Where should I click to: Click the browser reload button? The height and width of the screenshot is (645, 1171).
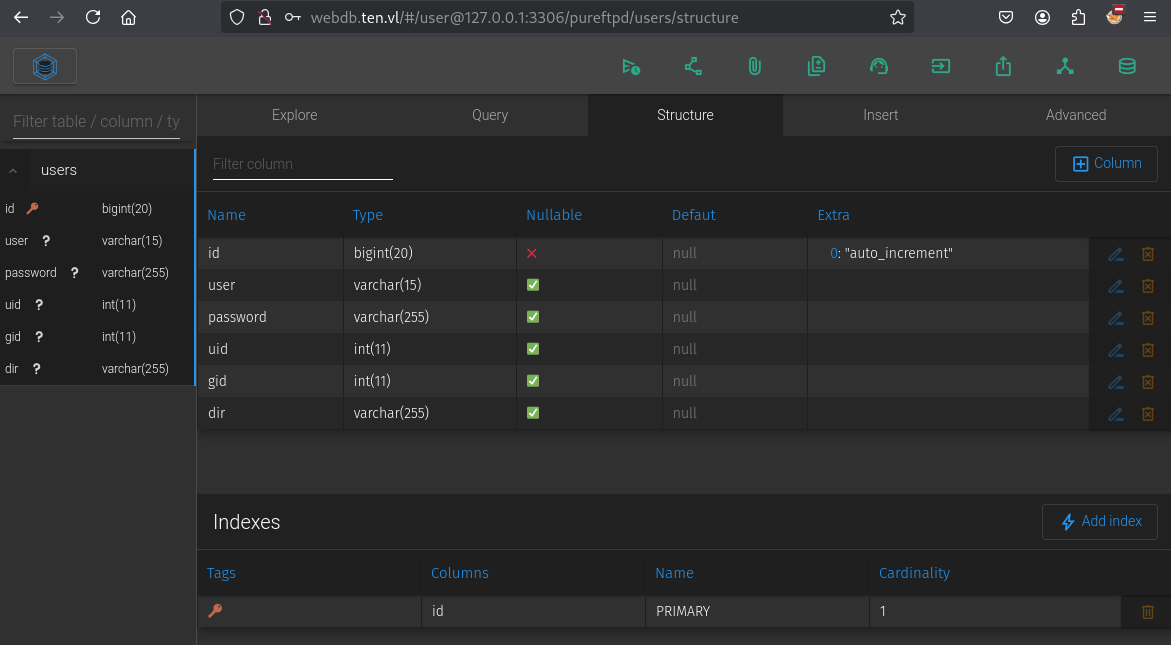coord(93,17)
